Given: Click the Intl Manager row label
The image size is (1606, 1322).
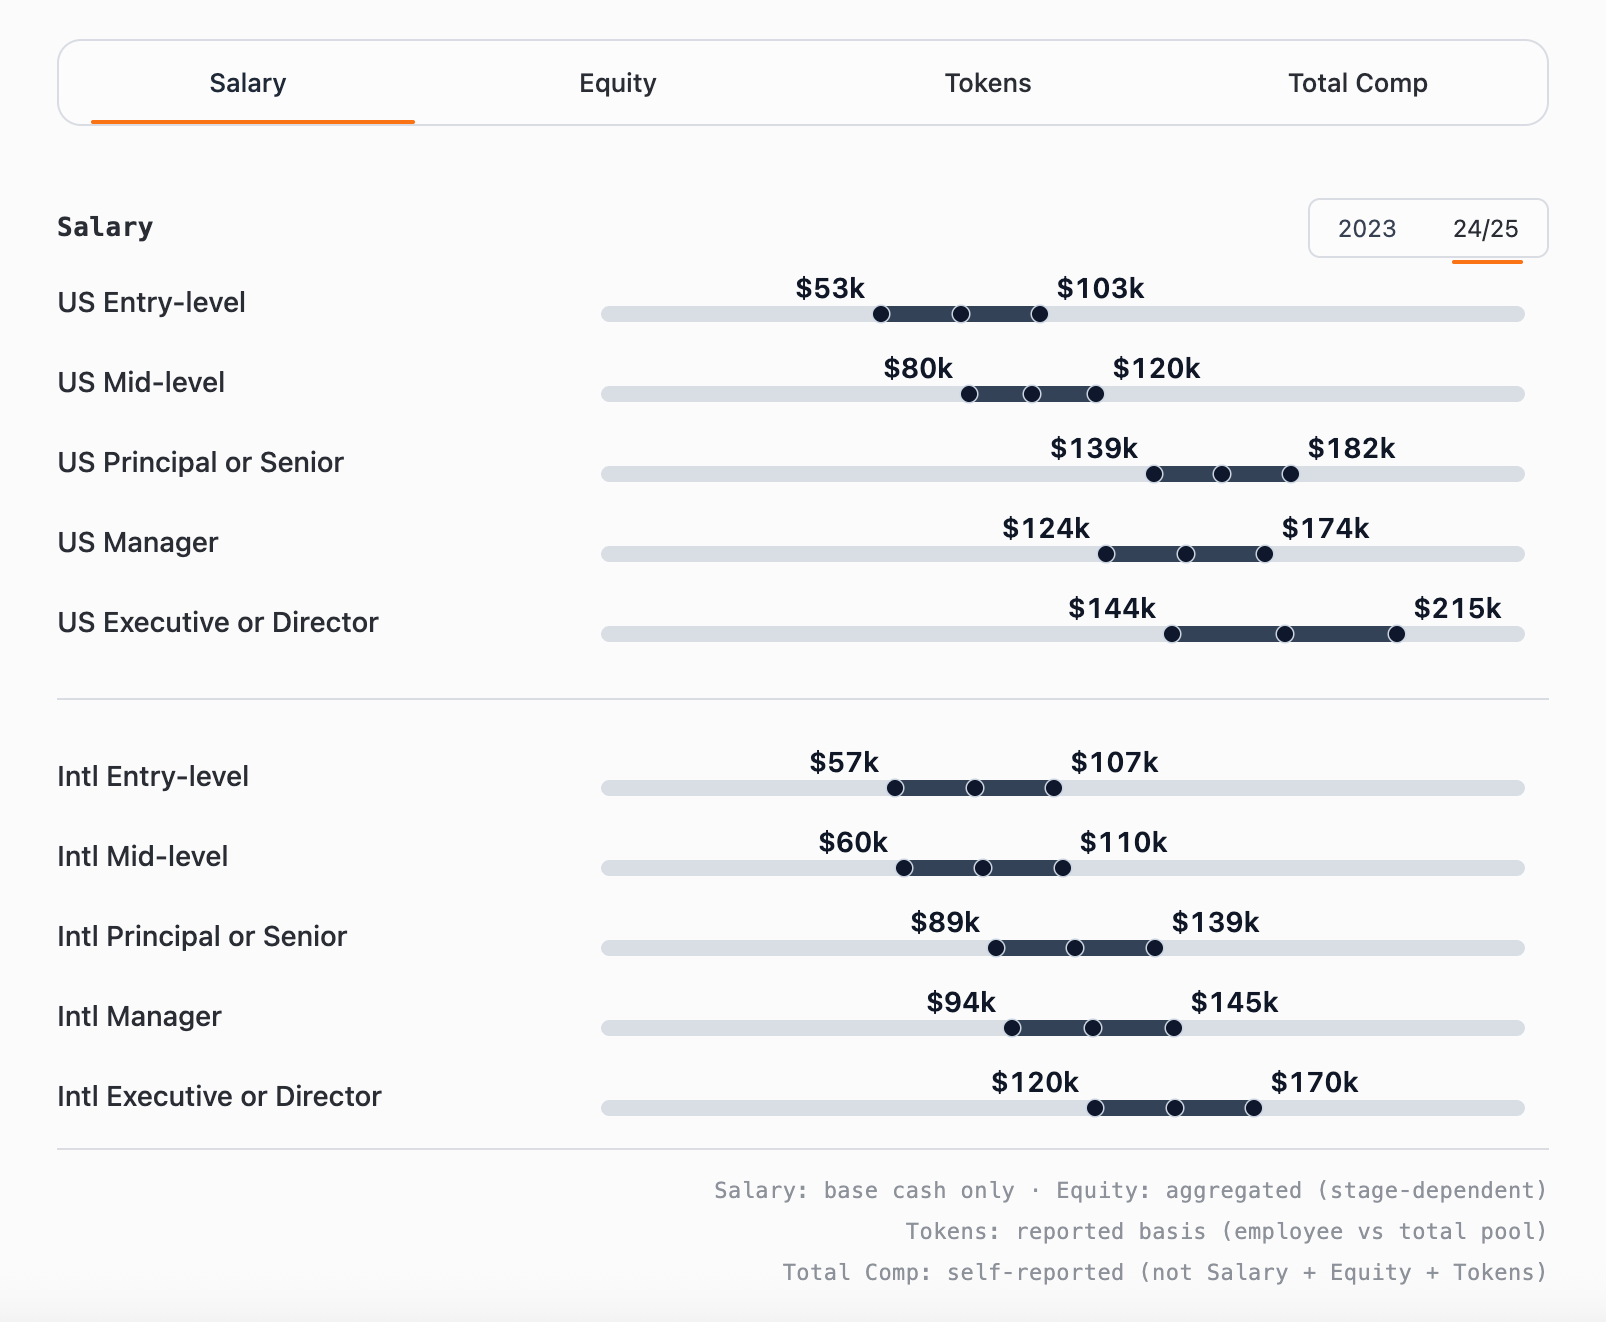Looking at the screenshot, I should coord(139,1016).
